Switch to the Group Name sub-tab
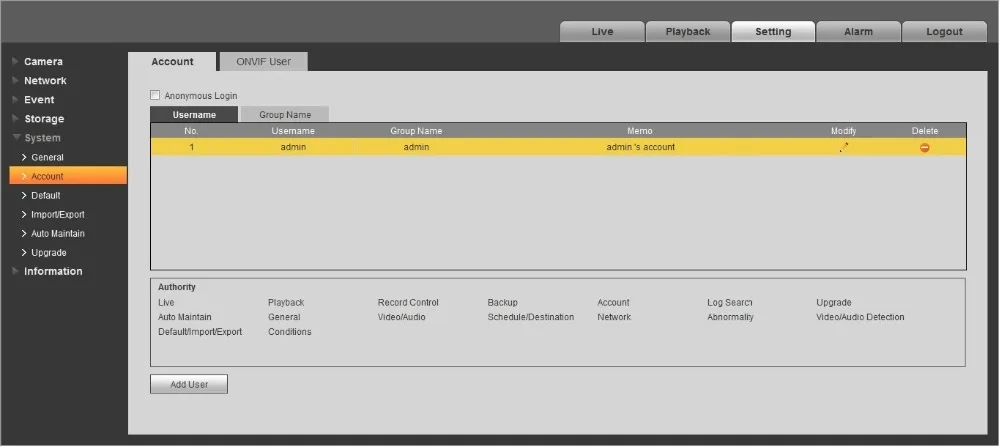 285,115
